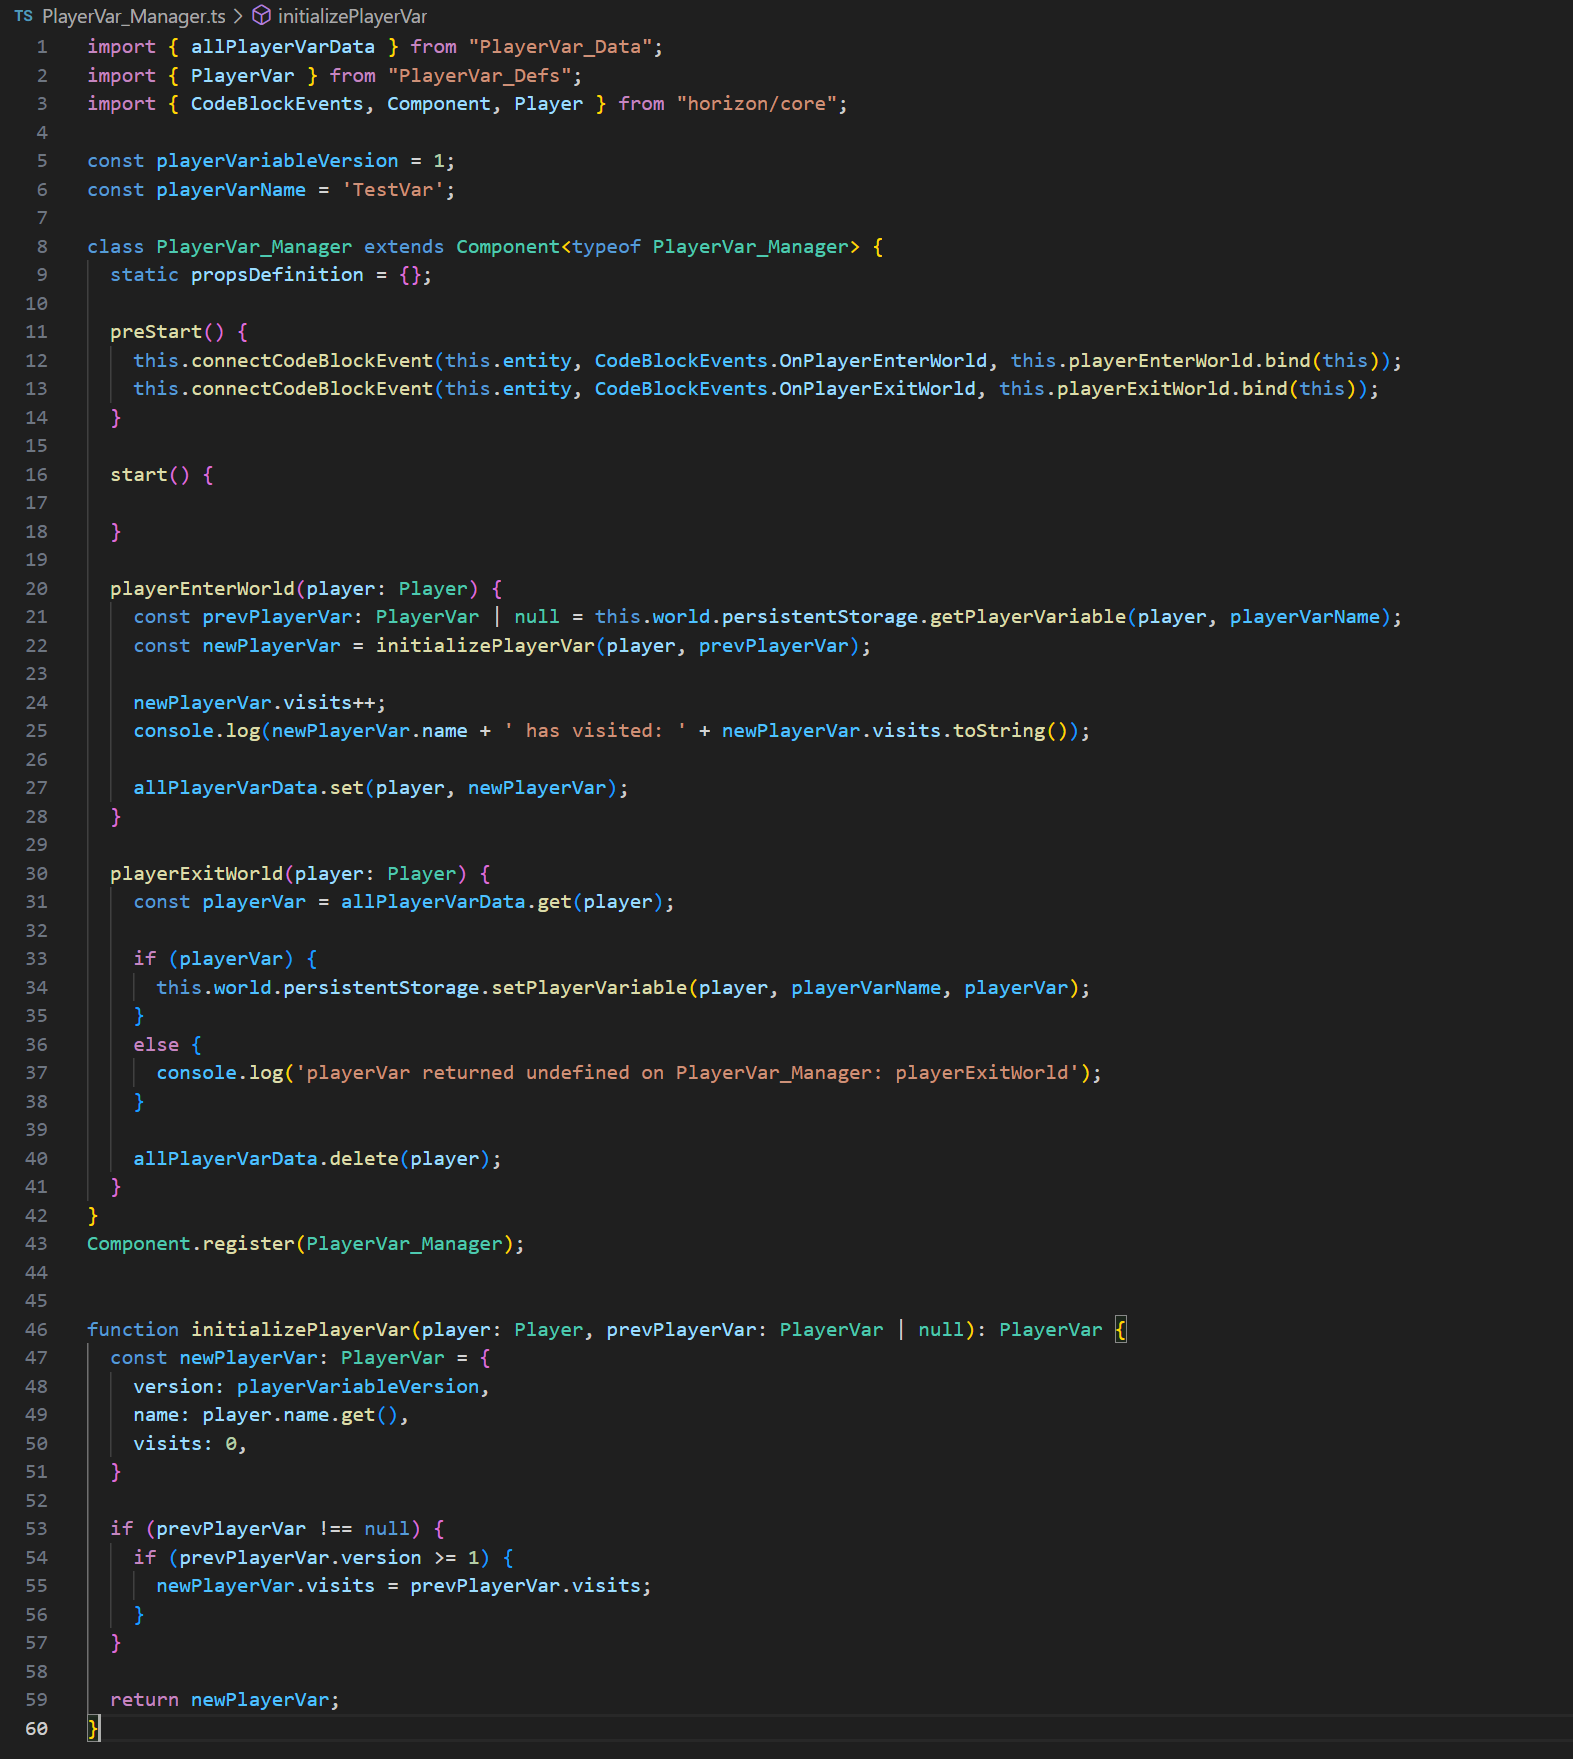1573x1759 pixels.
Task: Click playerEnterWorld method definition on line 20
Action: 202,589
